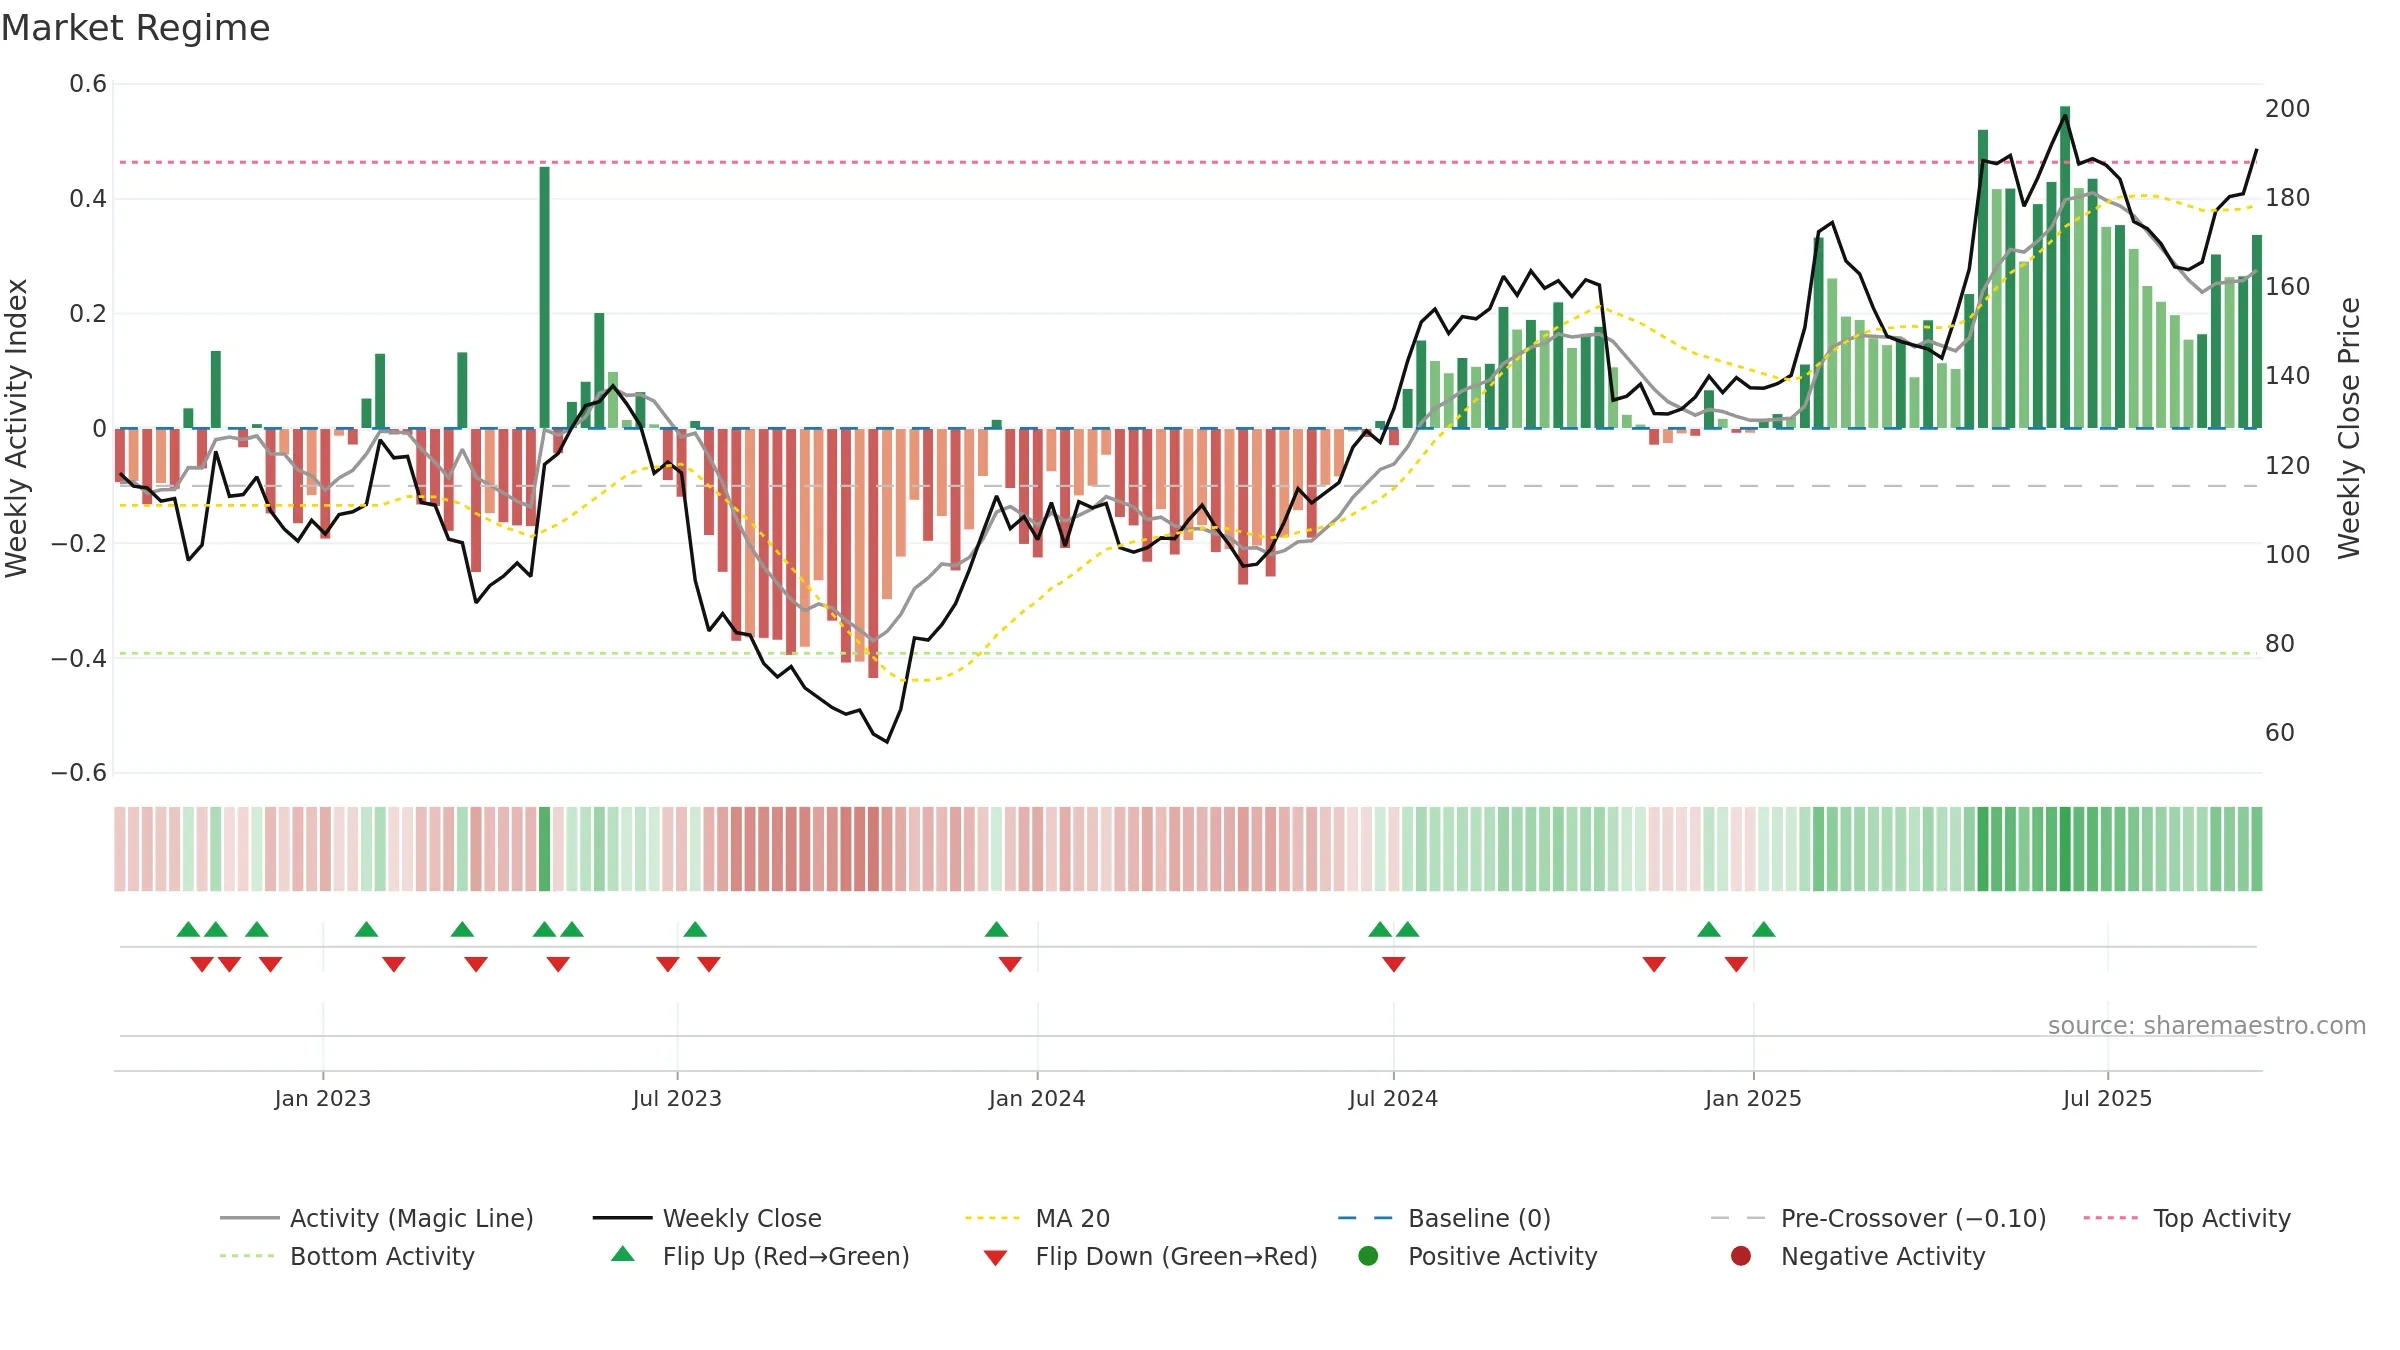Click the Jan 2024 axis label
The width and height of the screenshot is (2400, 1350).
coord(1037,1098)
